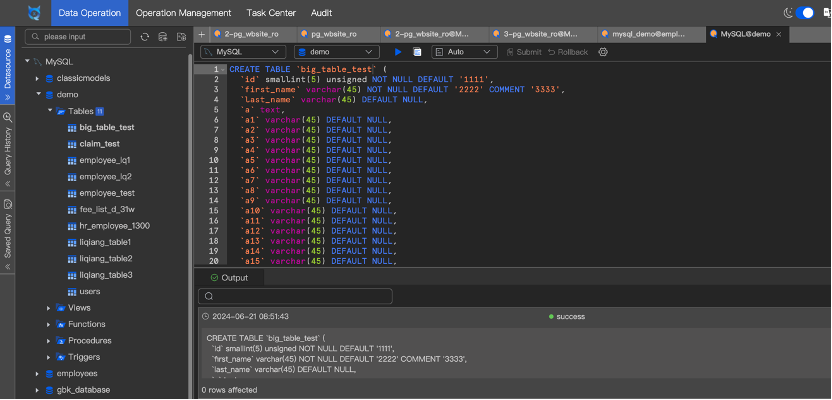Open the Operation Management menu
The width and height of the screenshot is (832, 400).
point(183,13)
